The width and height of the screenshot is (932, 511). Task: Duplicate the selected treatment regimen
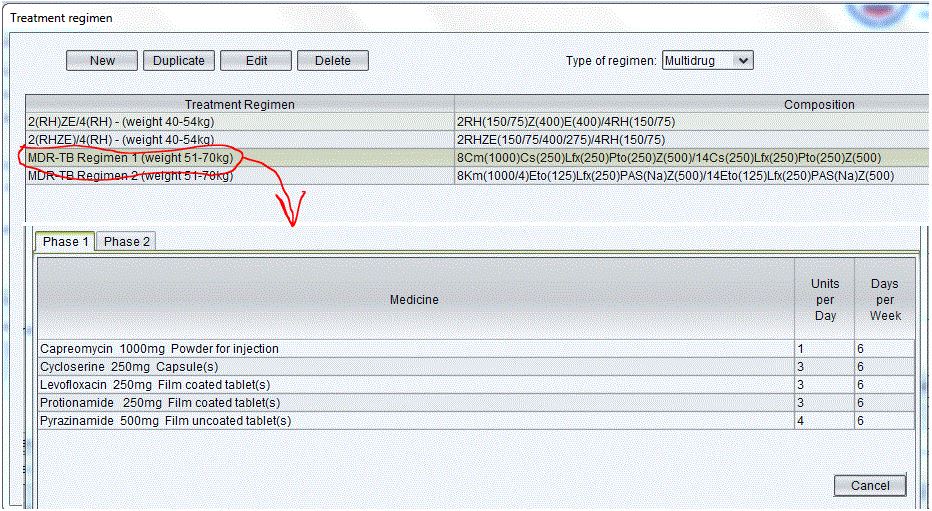coord(179,61)
